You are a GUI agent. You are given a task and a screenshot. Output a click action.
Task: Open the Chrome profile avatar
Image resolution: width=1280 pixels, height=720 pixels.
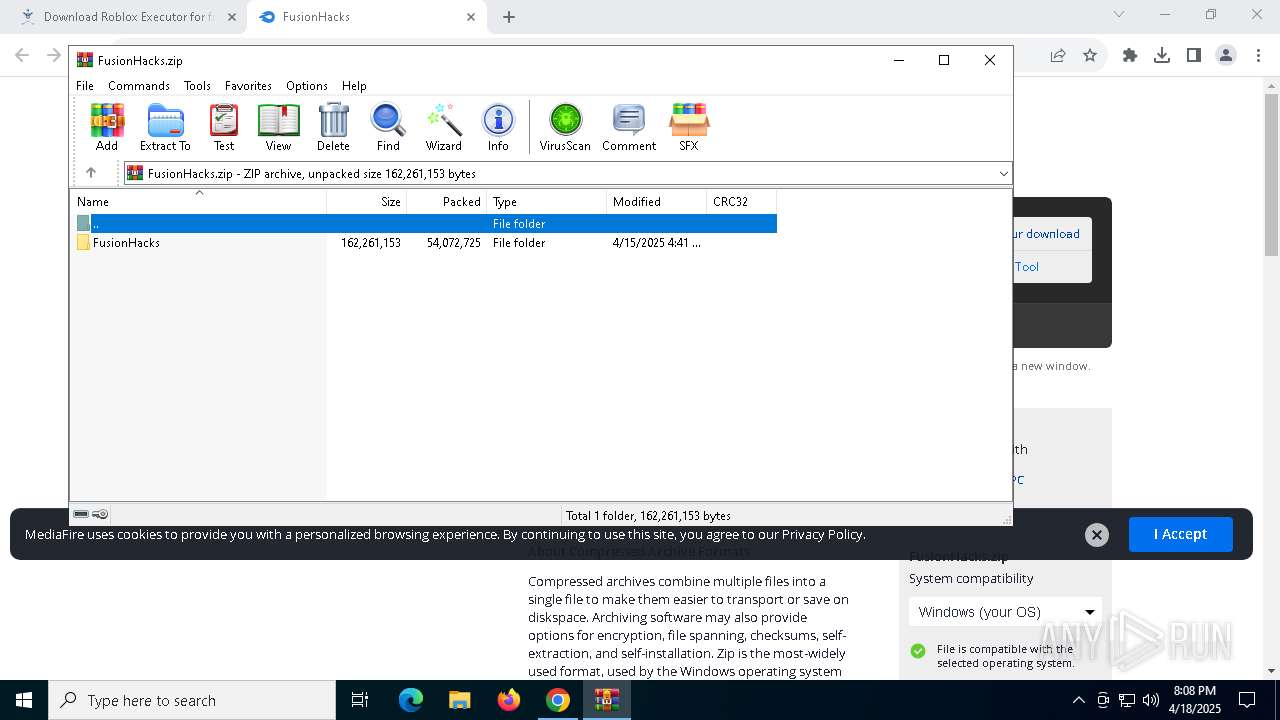click(1226, 56)
